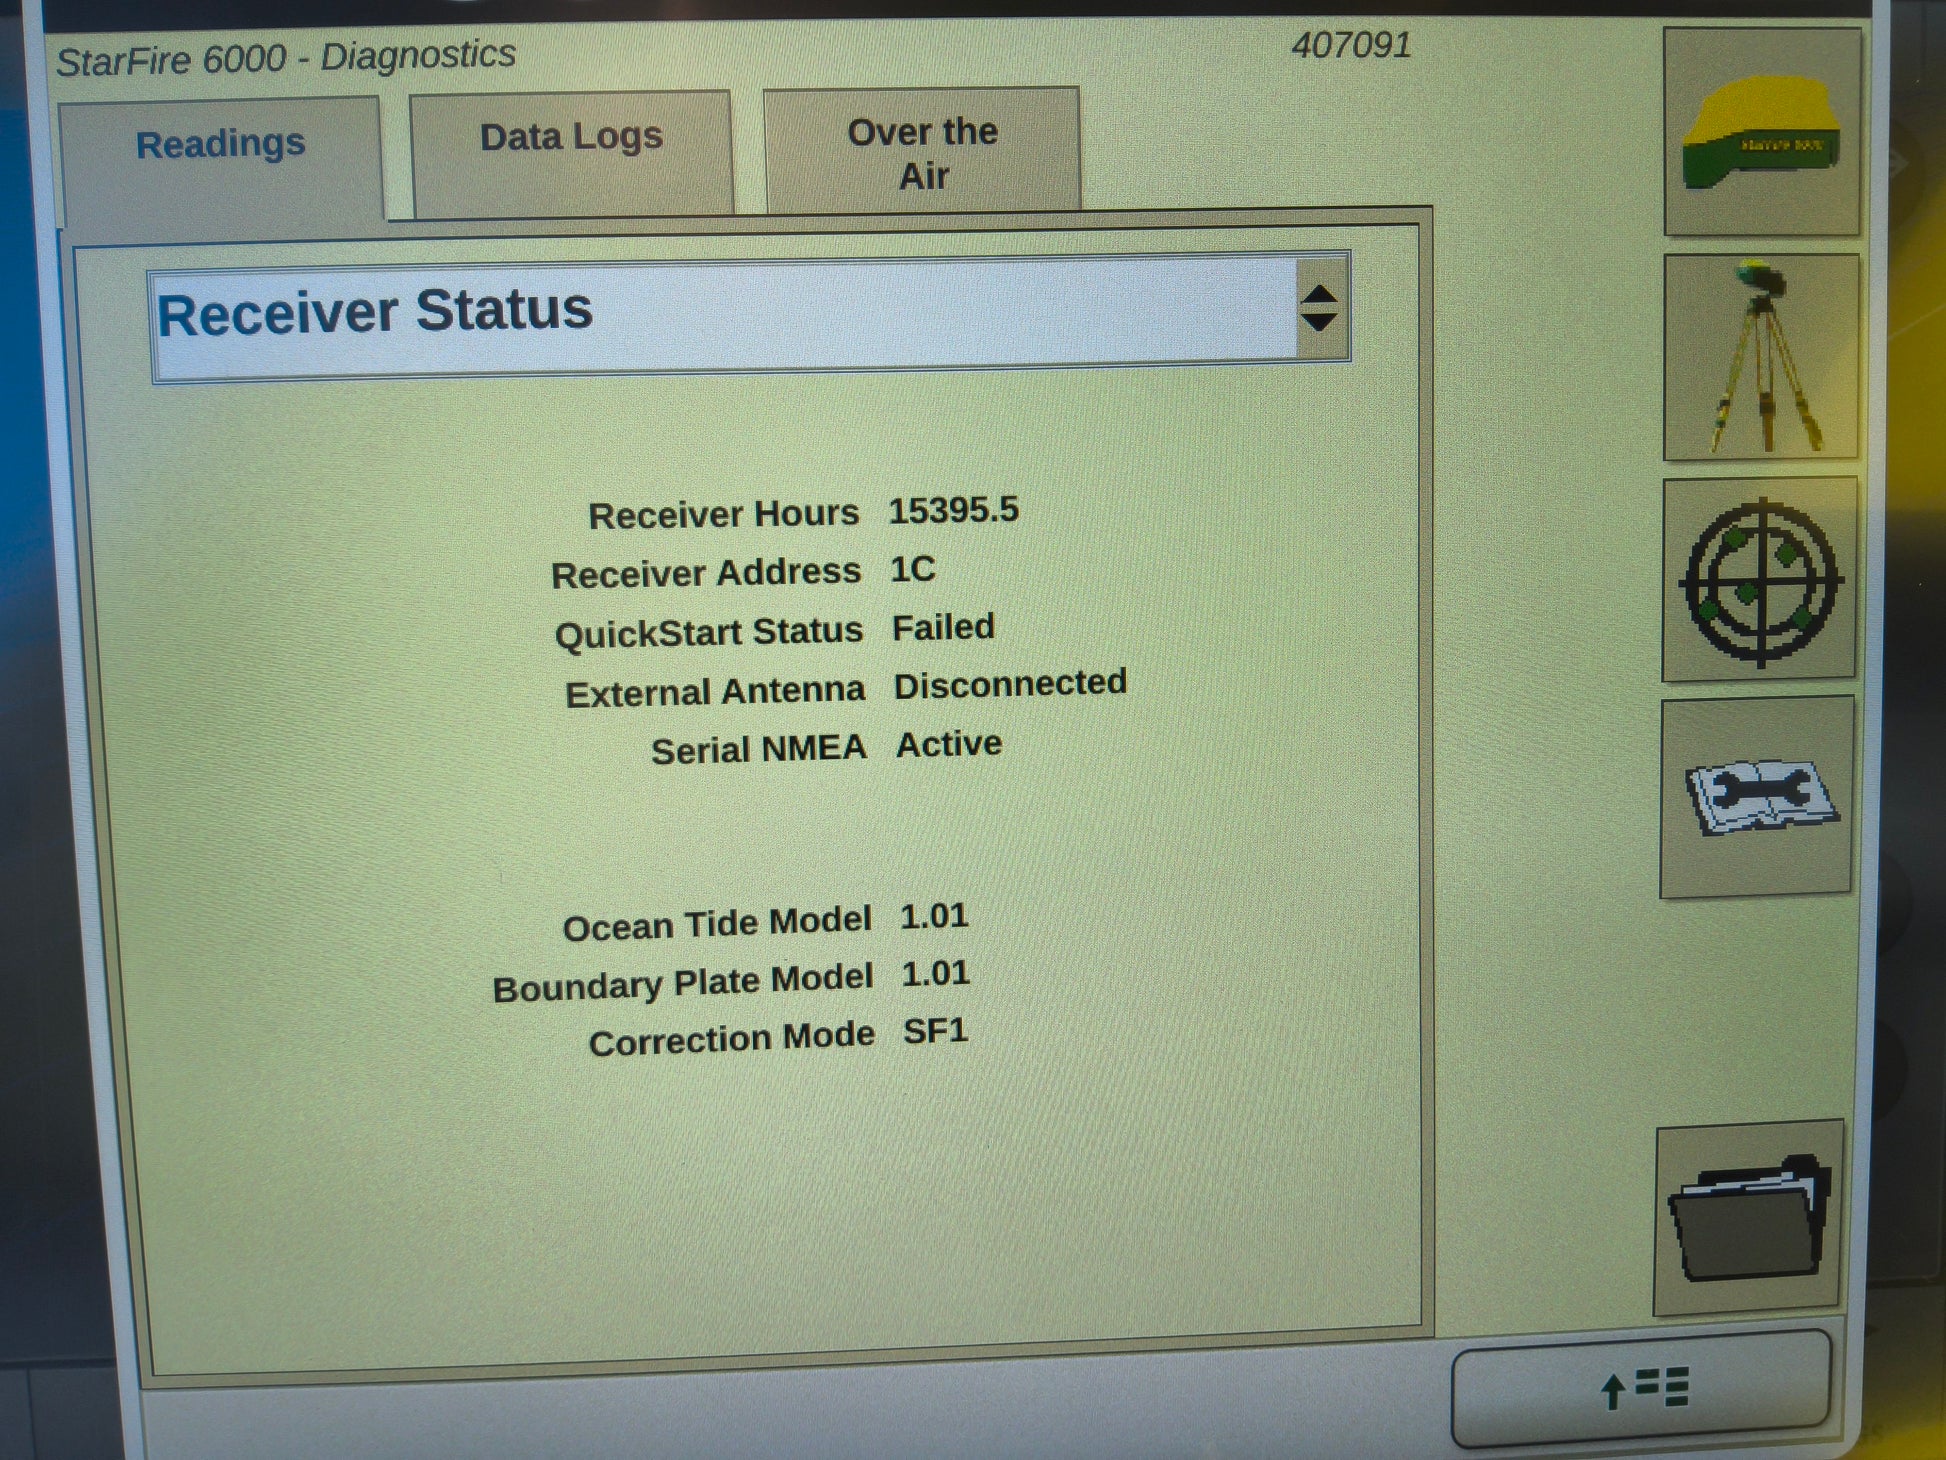Open the StarFire receiver main page icon
Screen dimensions: 1946x1460
click(1761, 133)
